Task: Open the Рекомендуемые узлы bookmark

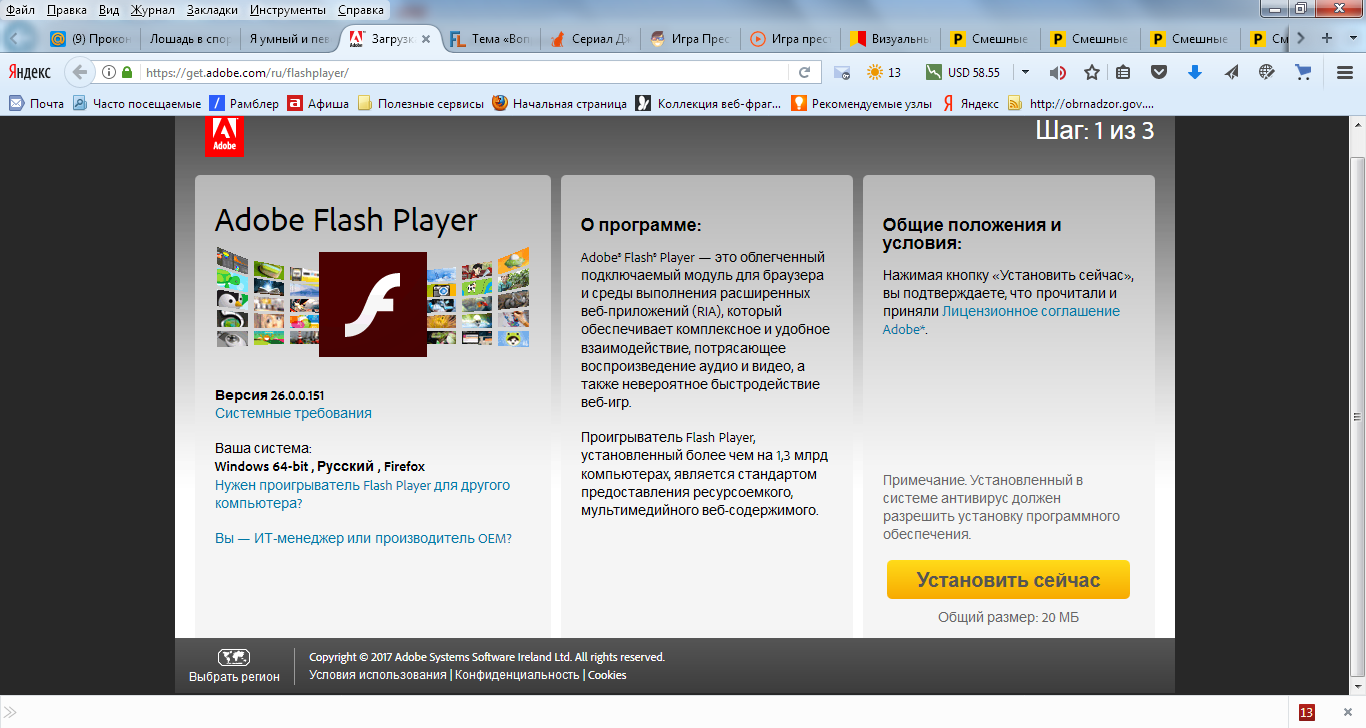Action: [x=862, y=103]
